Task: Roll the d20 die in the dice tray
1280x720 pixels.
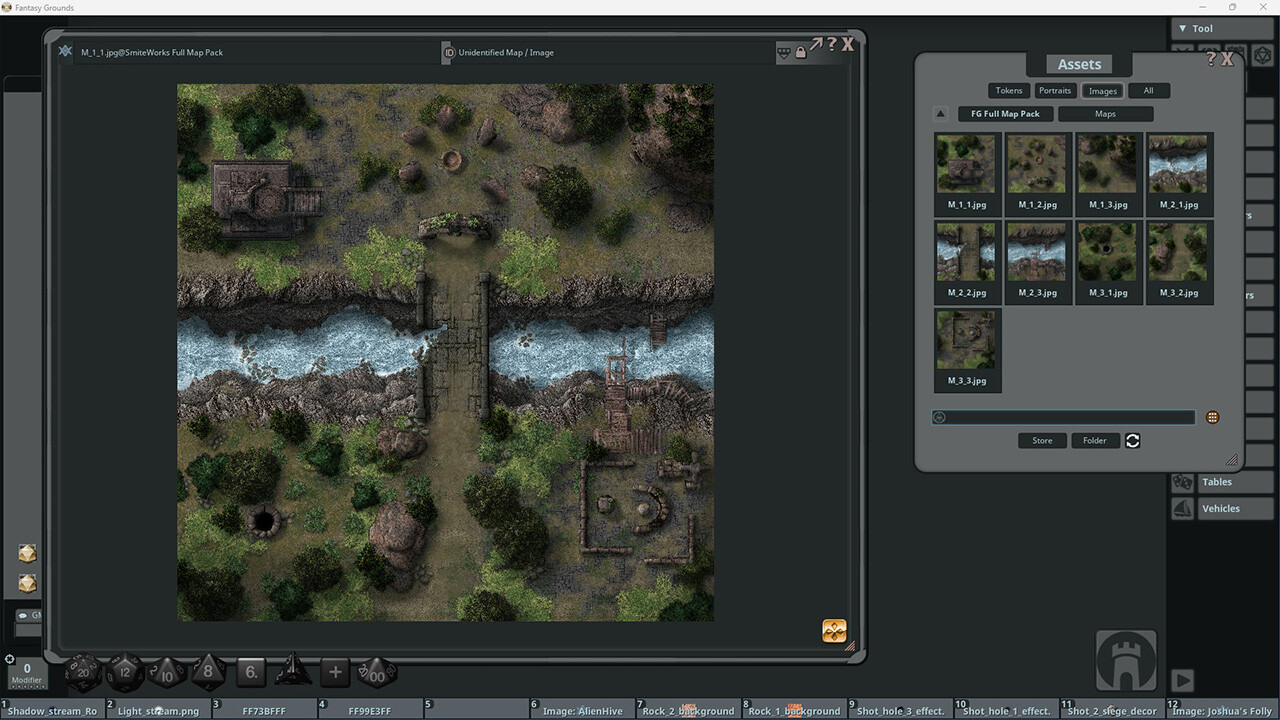Action: point(81,672)
